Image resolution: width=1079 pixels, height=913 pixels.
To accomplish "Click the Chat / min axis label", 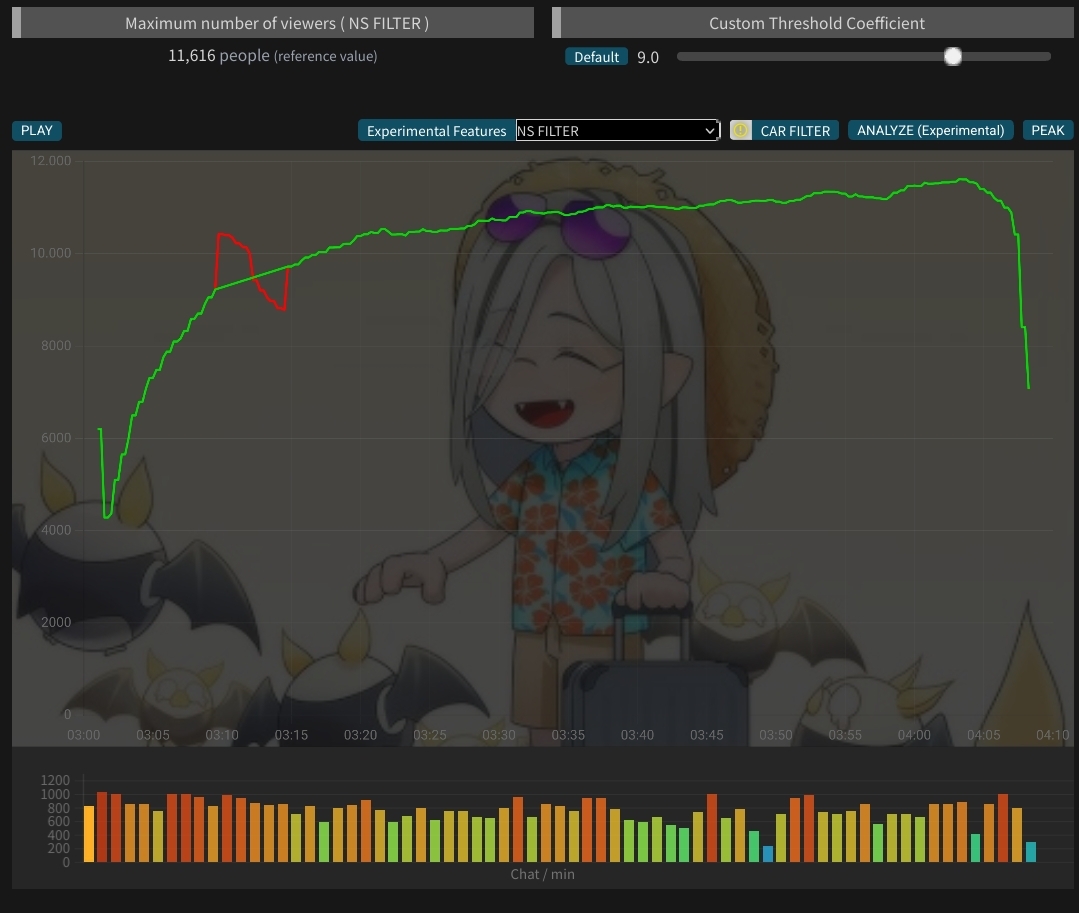I will (542, 874).
